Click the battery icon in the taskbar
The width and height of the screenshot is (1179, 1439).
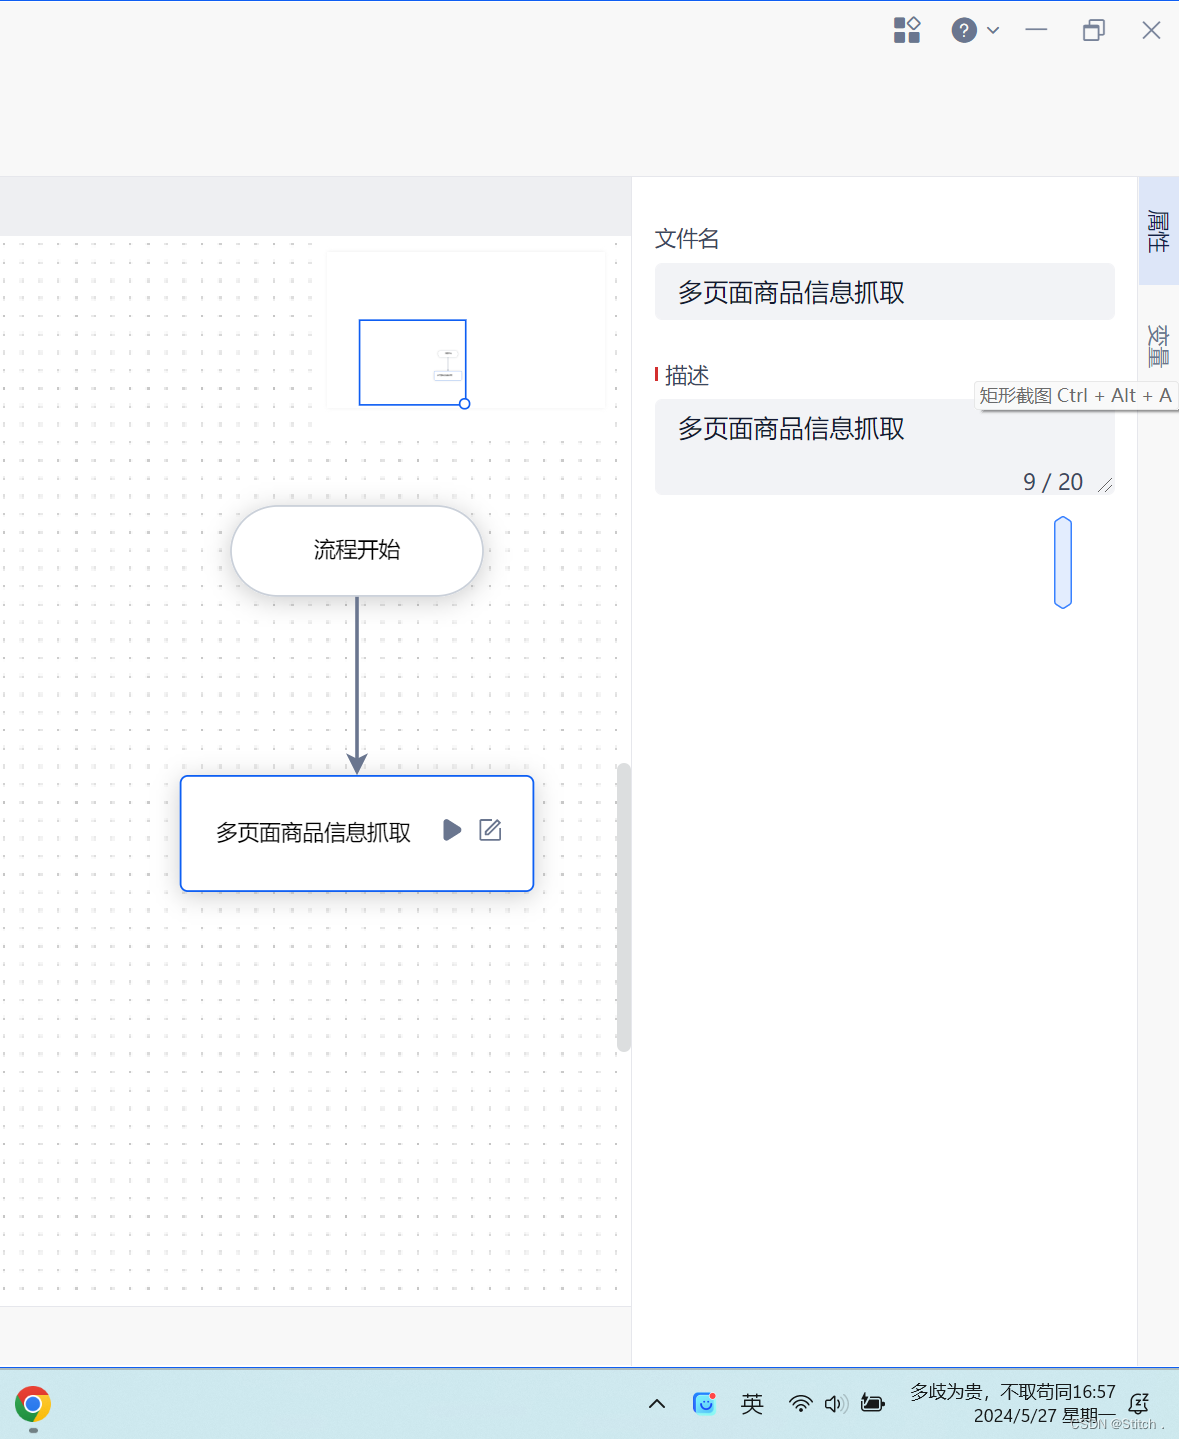pyautogui.click(x=871, y=1404)
